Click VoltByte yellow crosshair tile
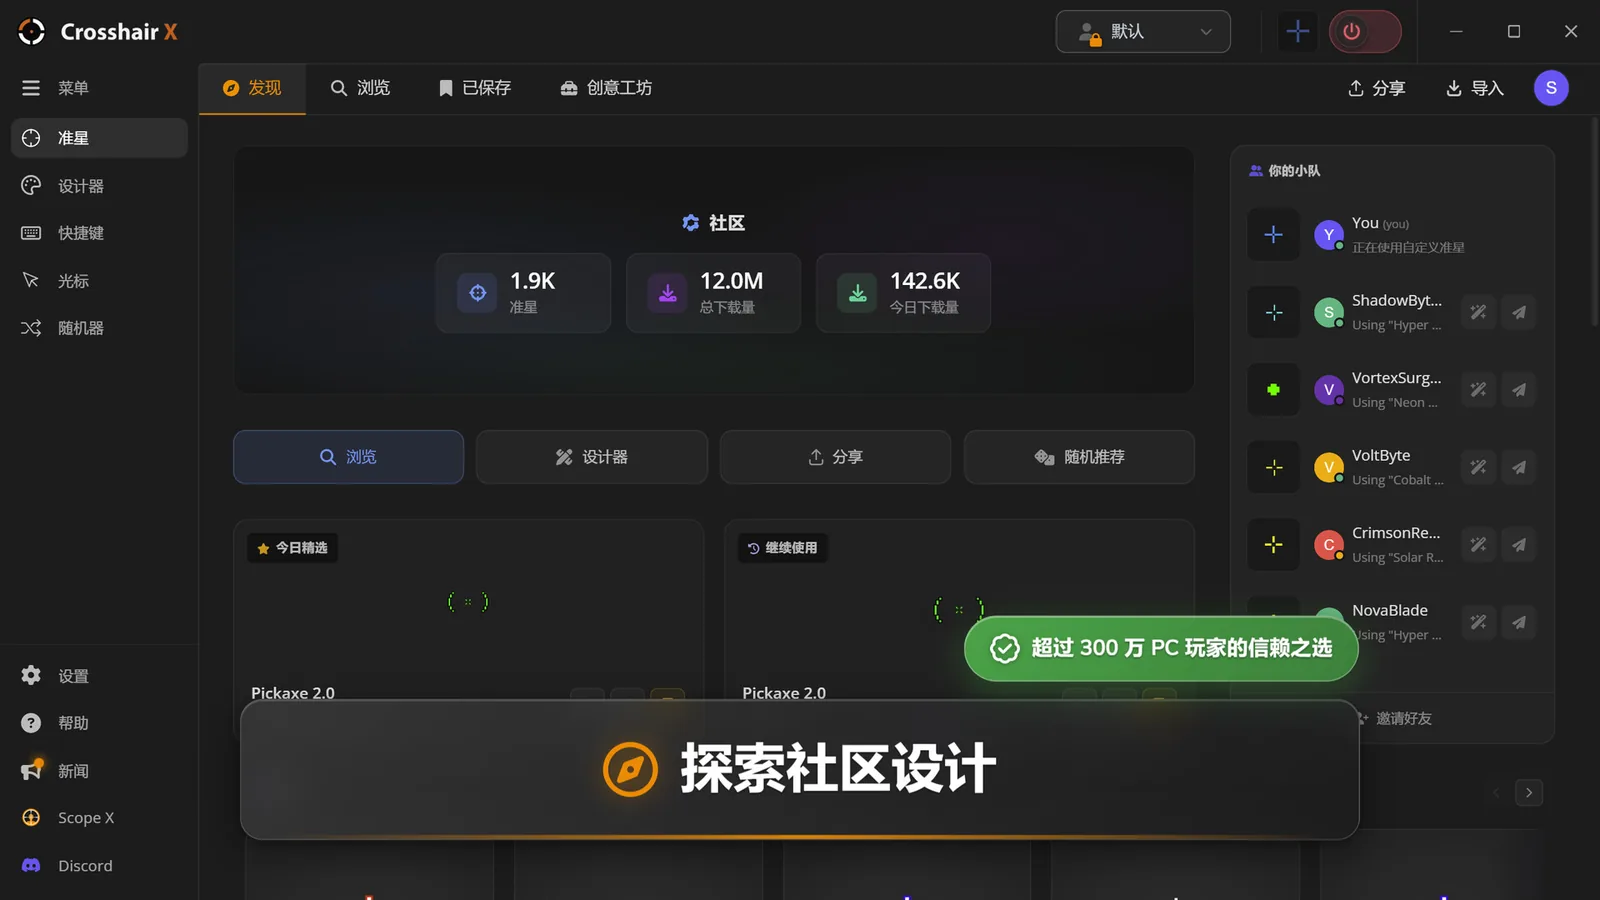 pos(1273,467)
